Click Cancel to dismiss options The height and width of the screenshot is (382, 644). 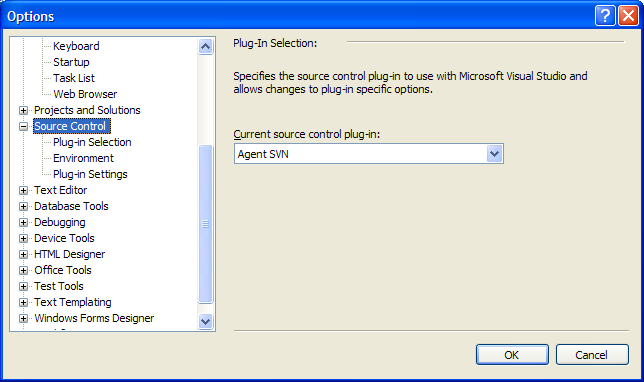[x=592, y=354]
